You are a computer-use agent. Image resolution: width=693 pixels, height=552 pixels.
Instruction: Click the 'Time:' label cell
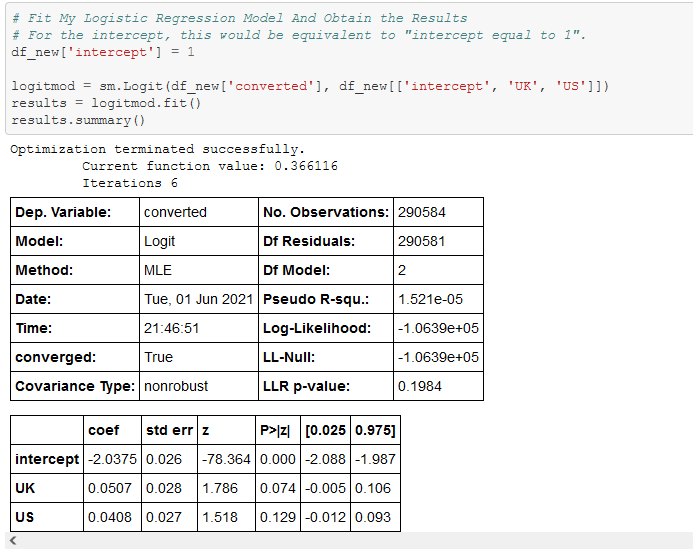75,328
